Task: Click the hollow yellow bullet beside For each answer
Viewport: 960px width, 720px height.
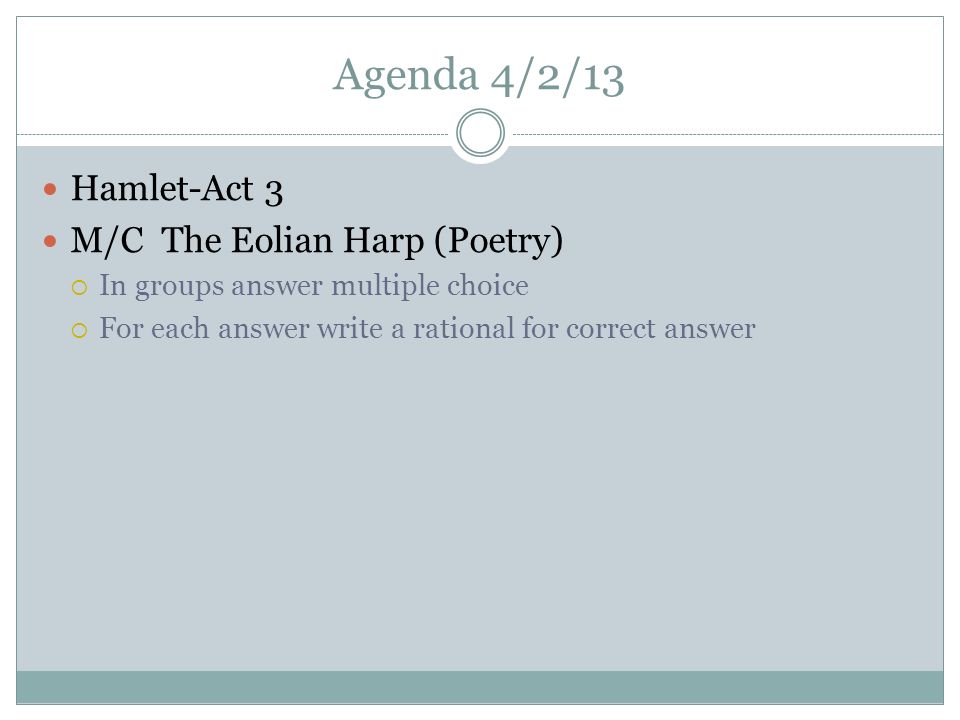Action: coord(80,331)
